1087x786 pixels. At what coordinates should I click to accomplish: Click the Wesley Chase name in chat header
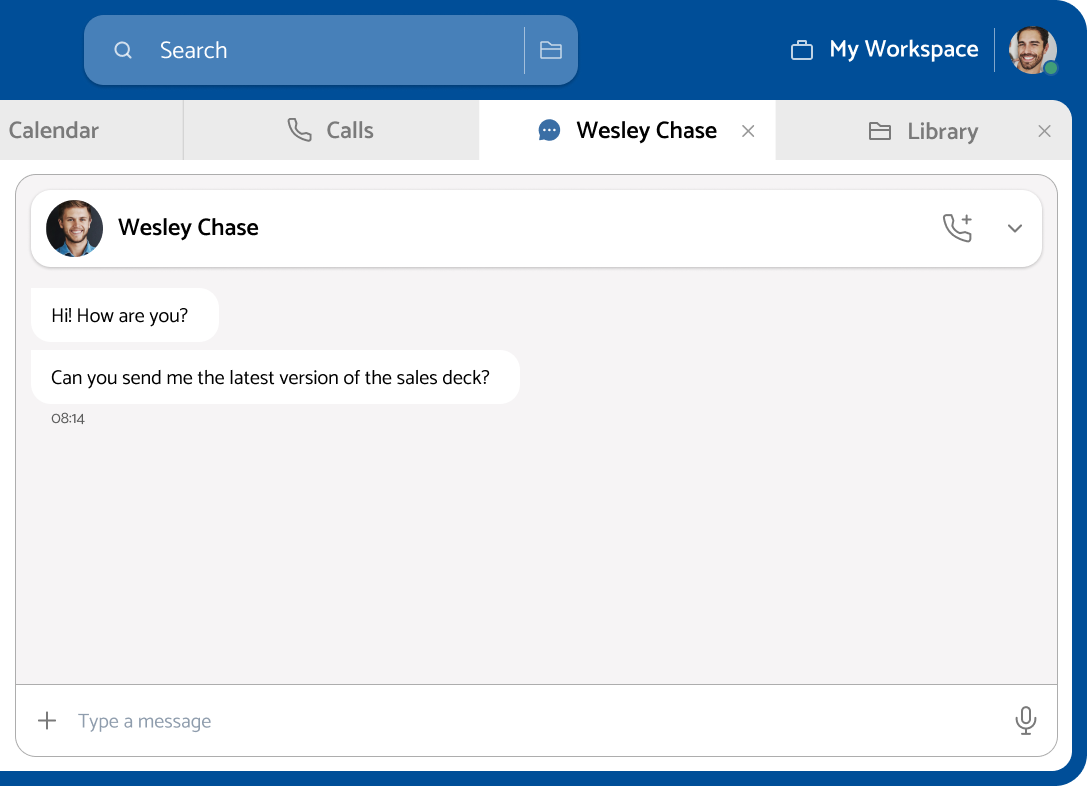(188, 228)
